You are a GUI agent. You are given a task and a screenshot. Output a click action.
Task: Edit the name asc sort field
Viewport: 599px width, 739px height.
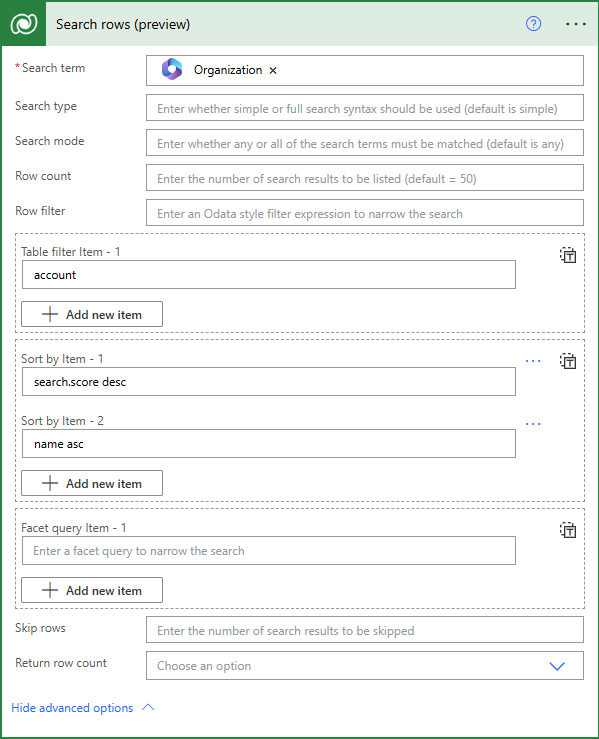tap(269, 443)
